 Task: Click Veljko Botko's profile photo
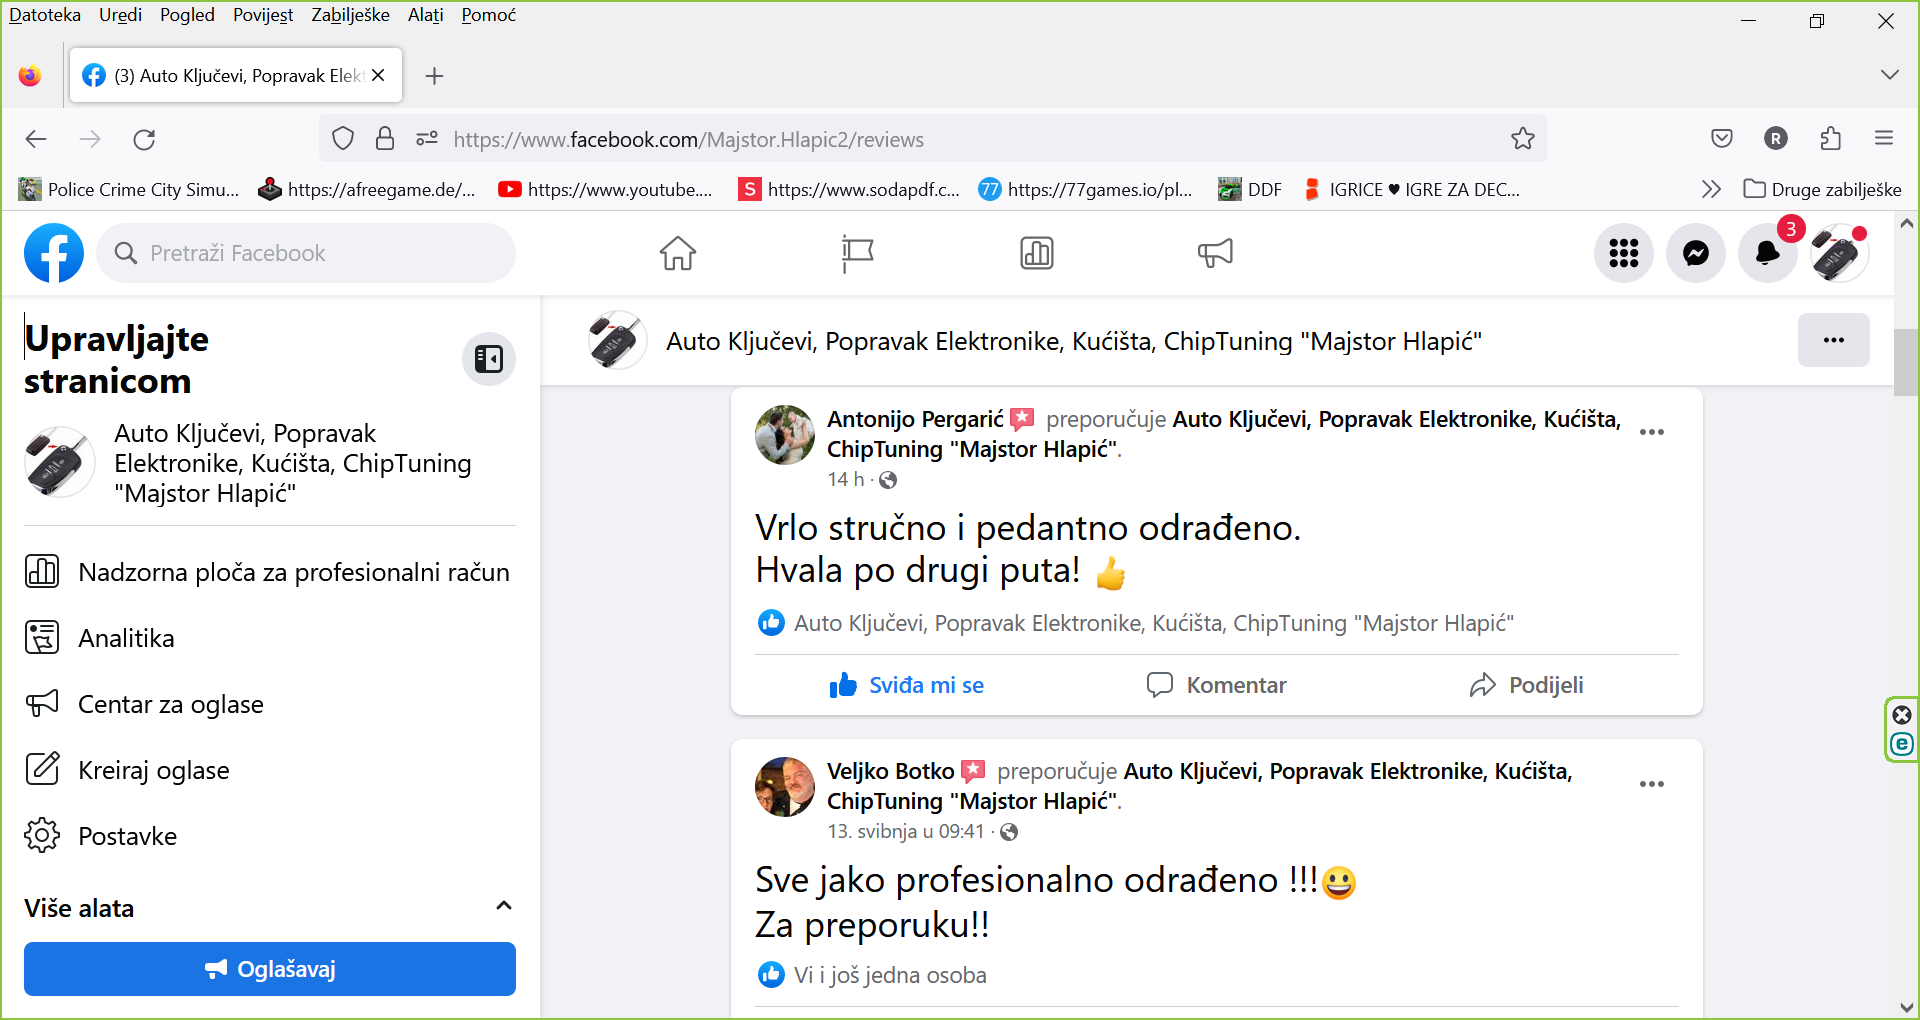[785, 787]
